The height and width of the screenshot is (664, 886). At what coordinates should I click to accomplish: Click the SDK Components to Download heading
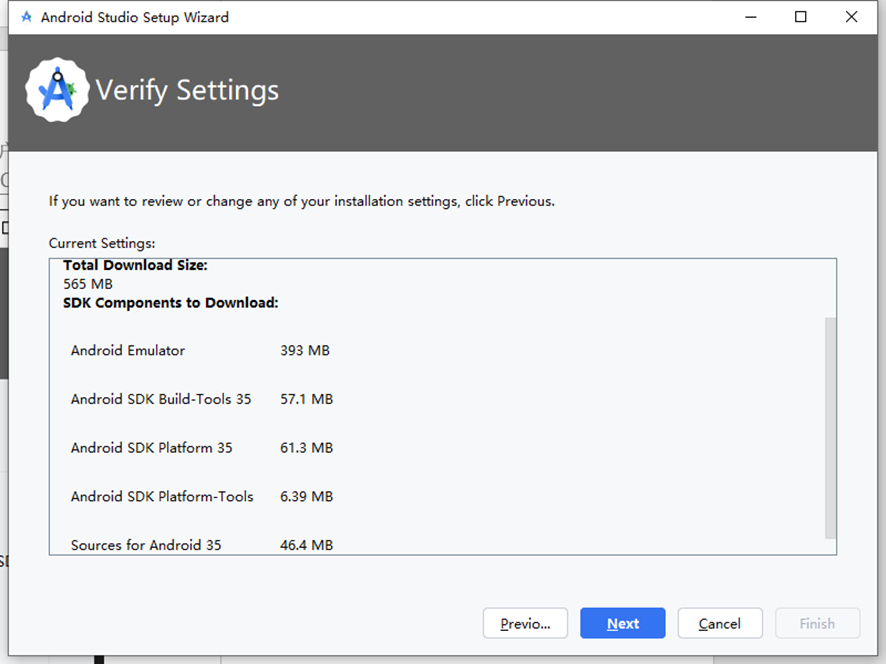click(171, 303)
